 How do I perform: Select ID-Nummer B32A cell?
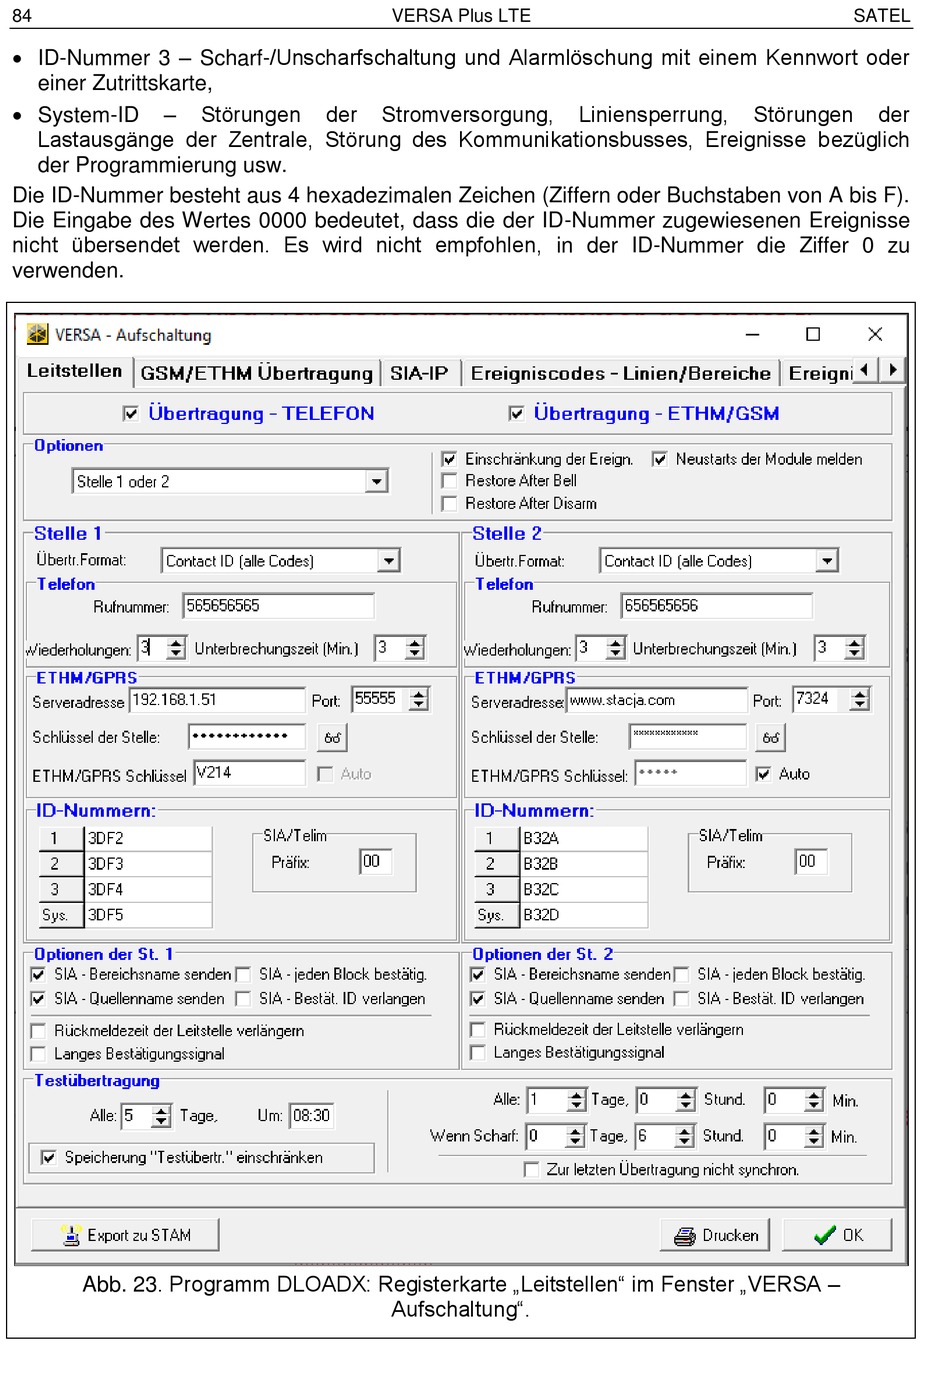[x=584, y=838]
